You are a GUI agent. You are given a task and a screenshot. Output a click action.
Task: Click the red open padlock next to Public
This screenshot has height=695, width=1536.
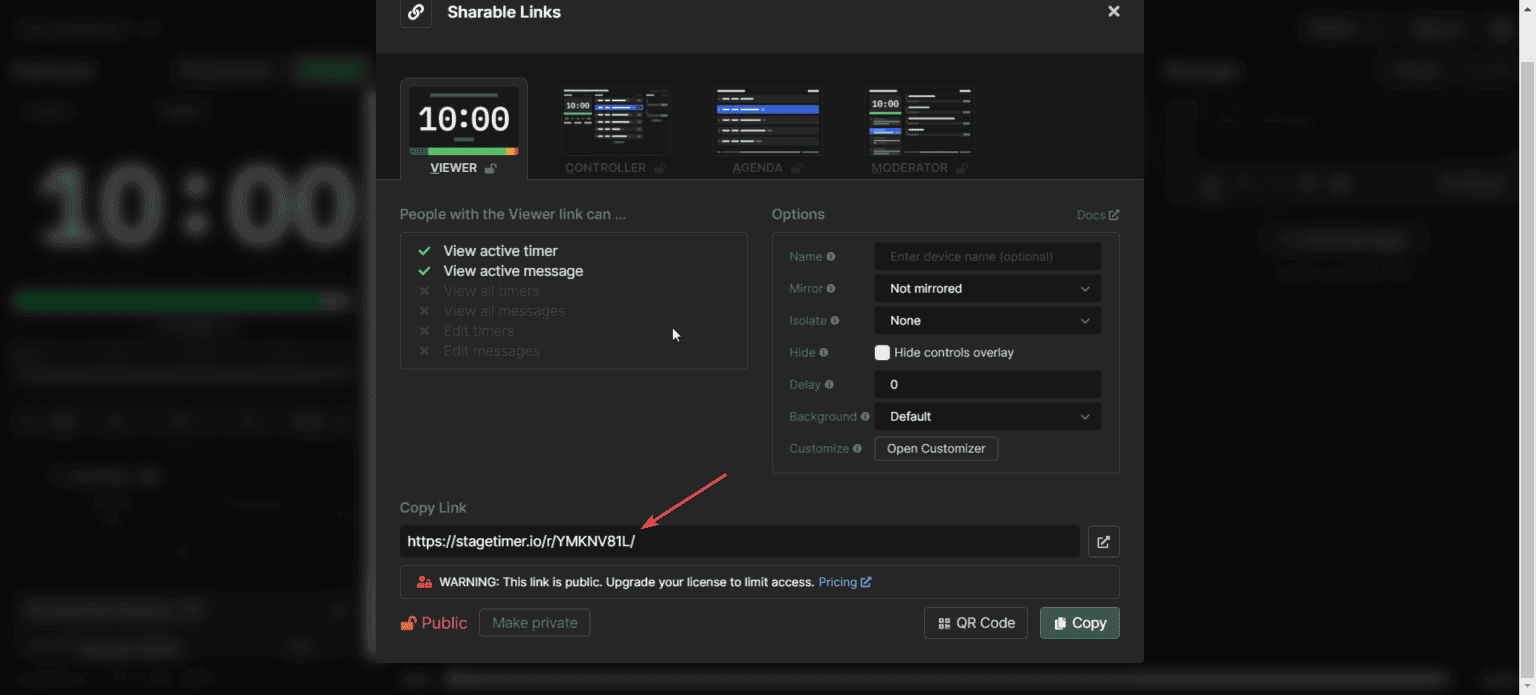[x=409, y=622]
